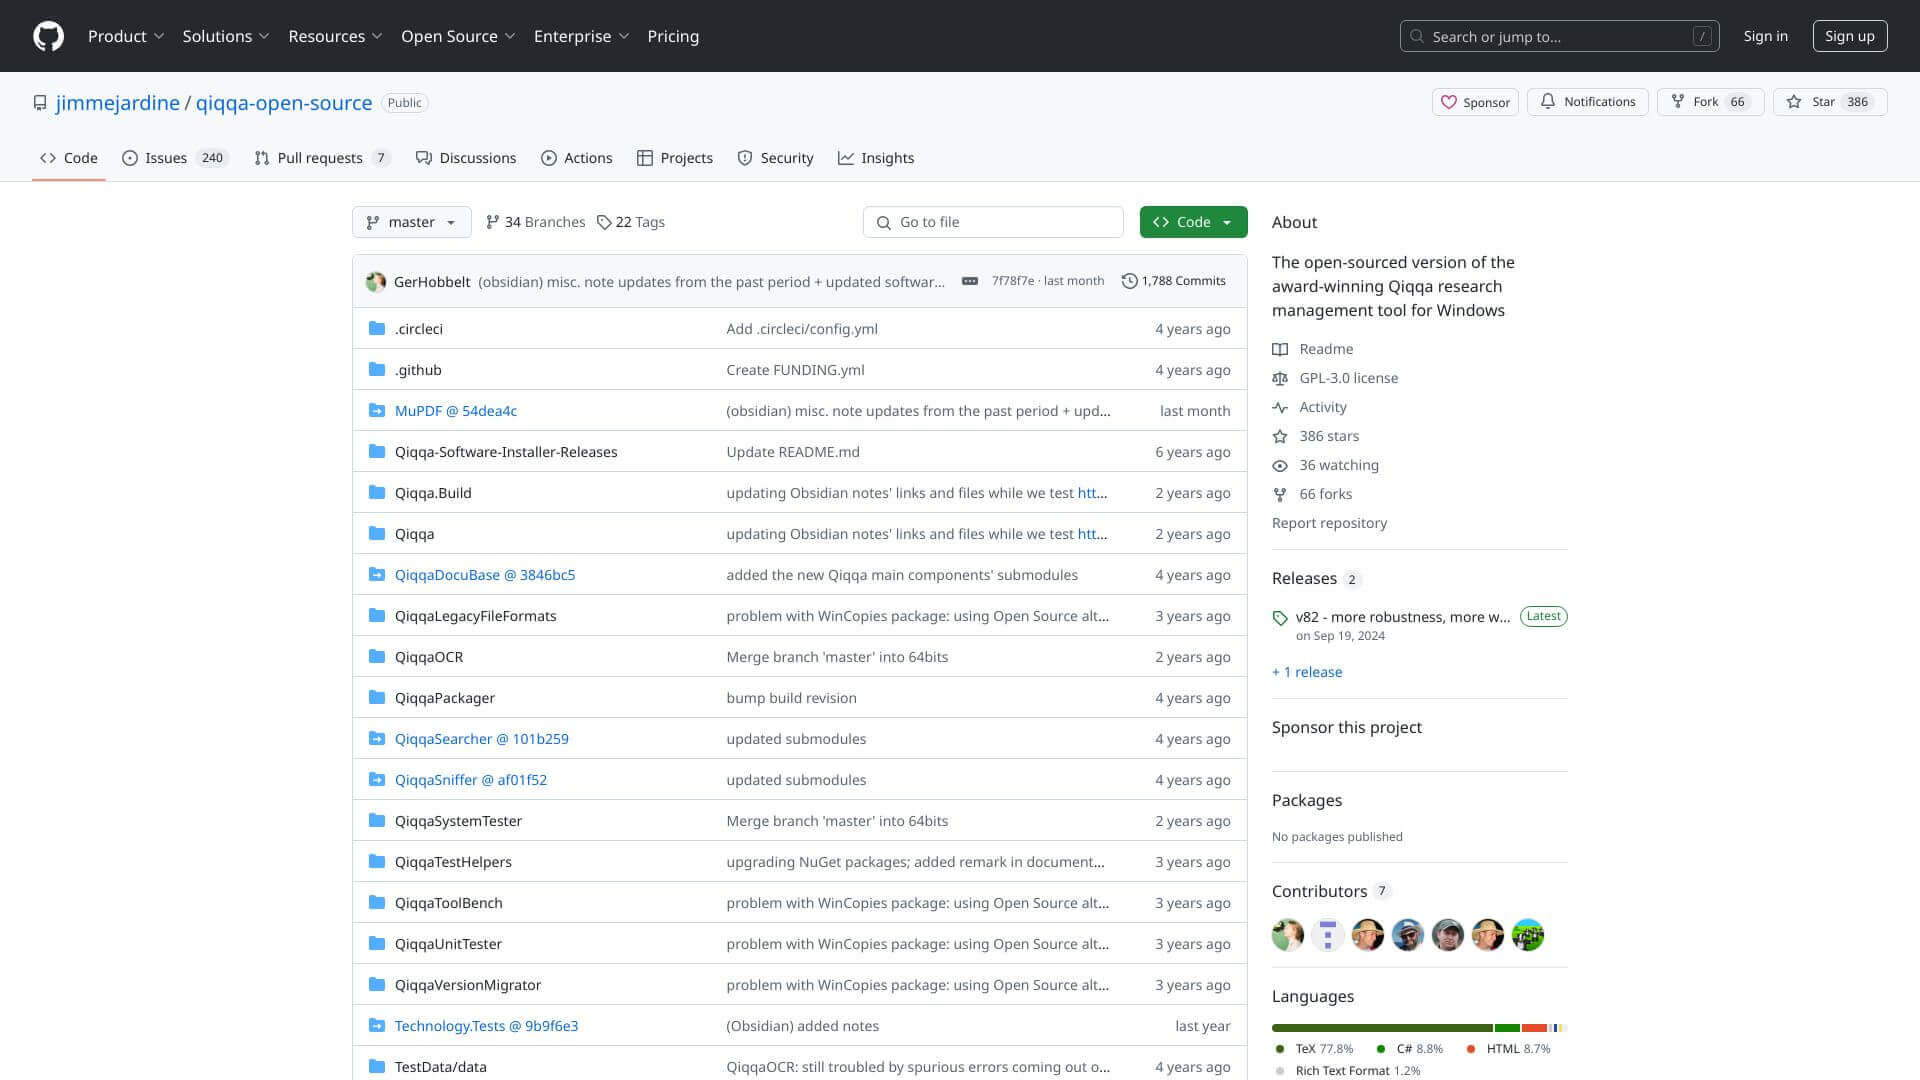Click the commit history clock icon
Screen dimensions: 1920x1080
click(1129, 281)
